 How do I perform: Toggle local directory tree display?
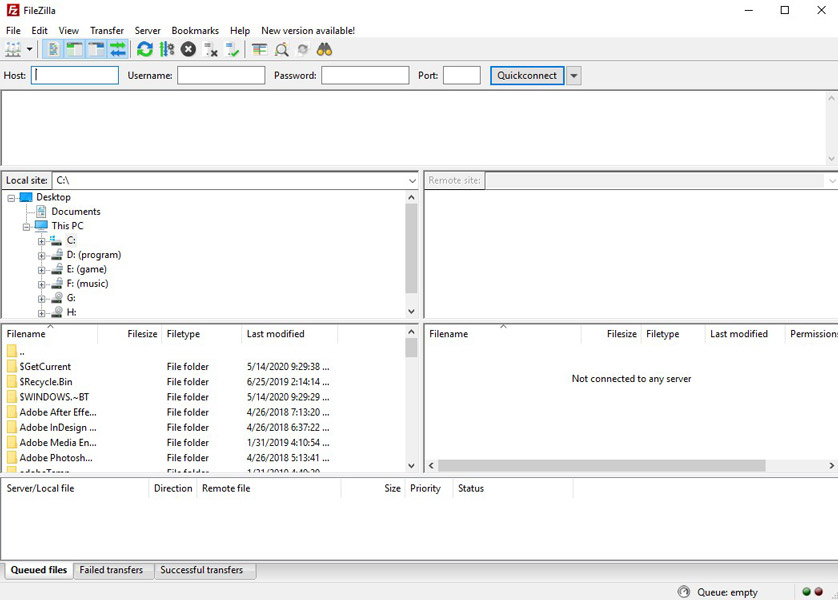point(74,50)
